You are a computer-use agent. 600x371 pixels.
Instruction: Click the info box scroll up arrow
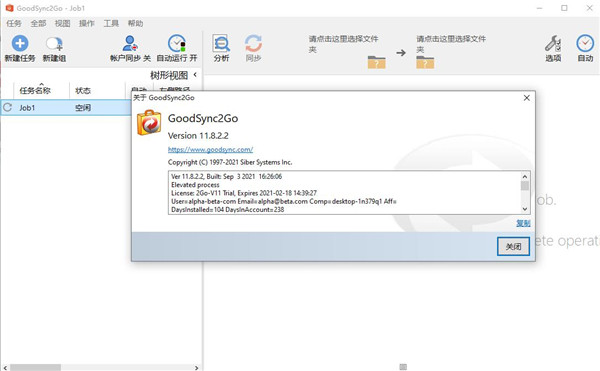(x=525, y=176)
